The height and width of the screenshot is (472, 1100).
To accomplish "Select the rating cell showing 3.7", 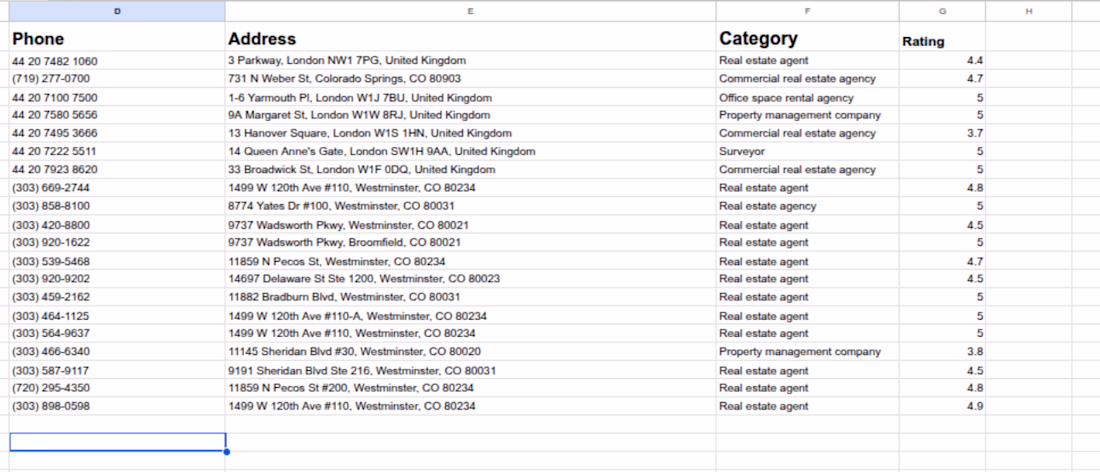I will (x=942, y=133).
